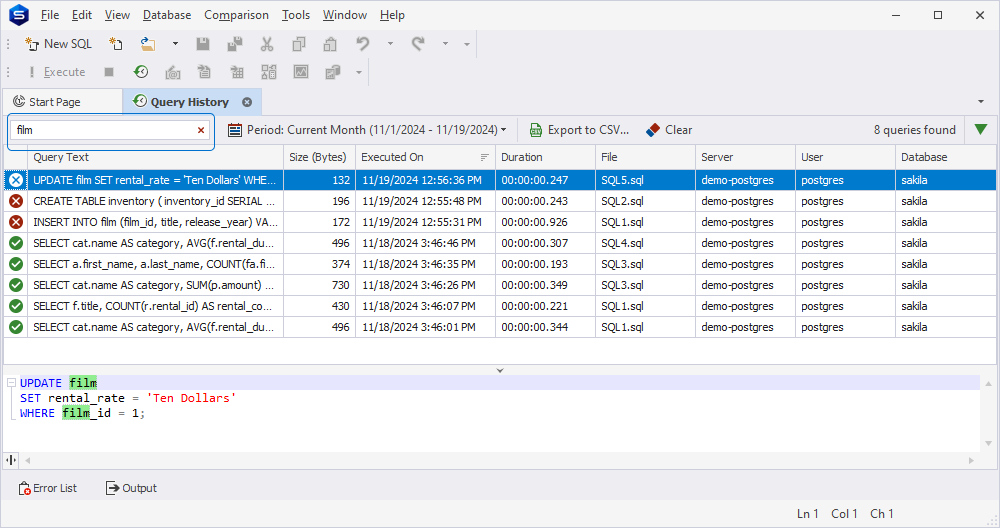Open the View menu
1000x528 pixels.
117,15
